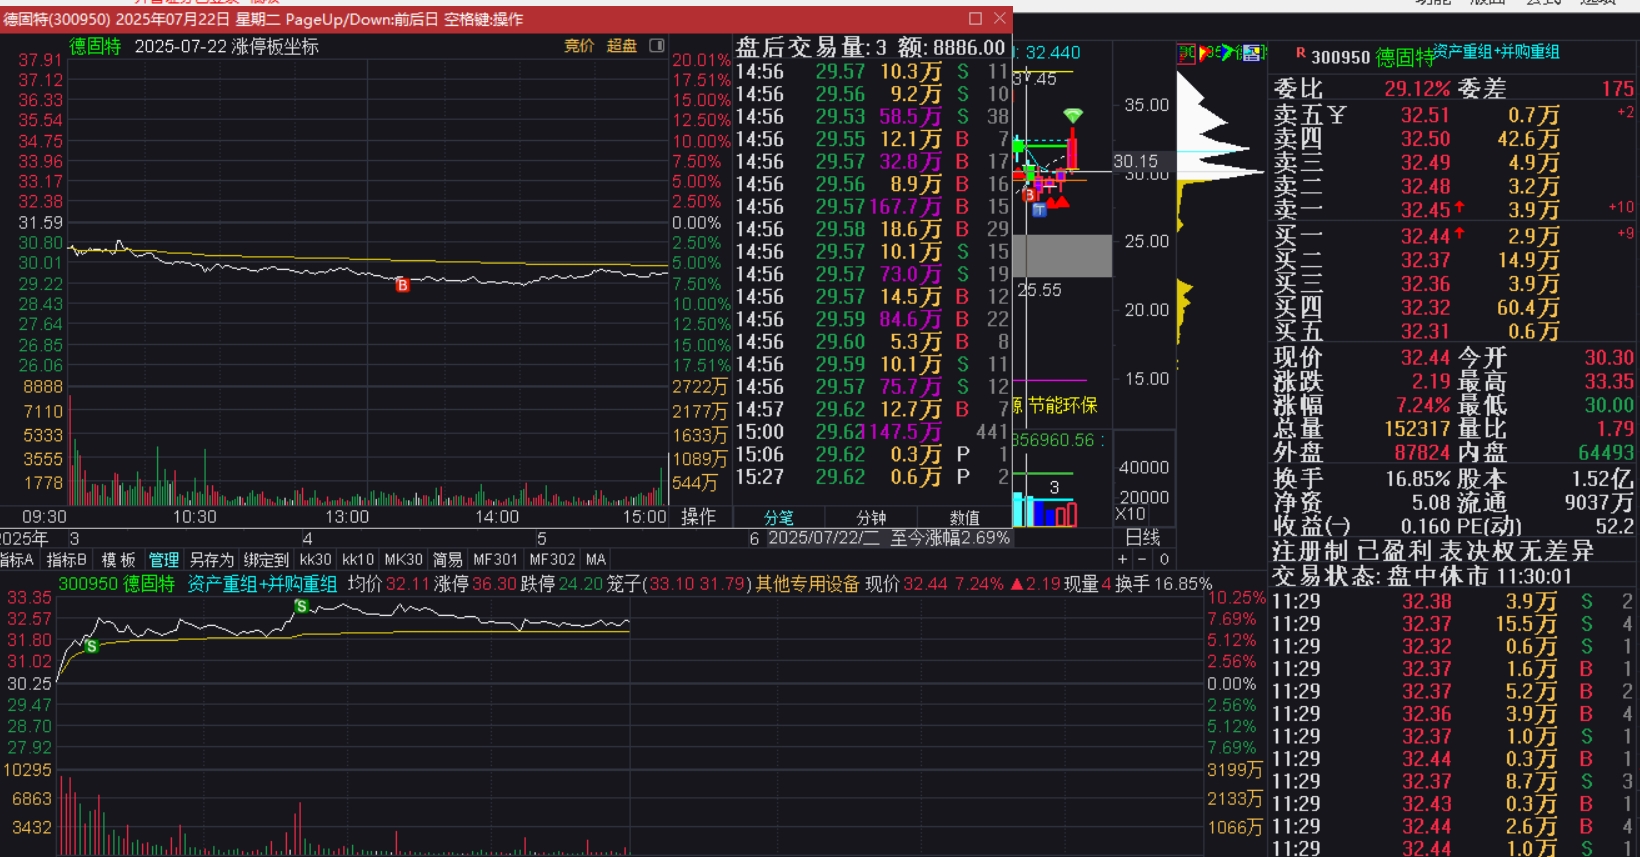Click second green S marker near 32.57 level
1640x857 pixels.
[301, 606]
